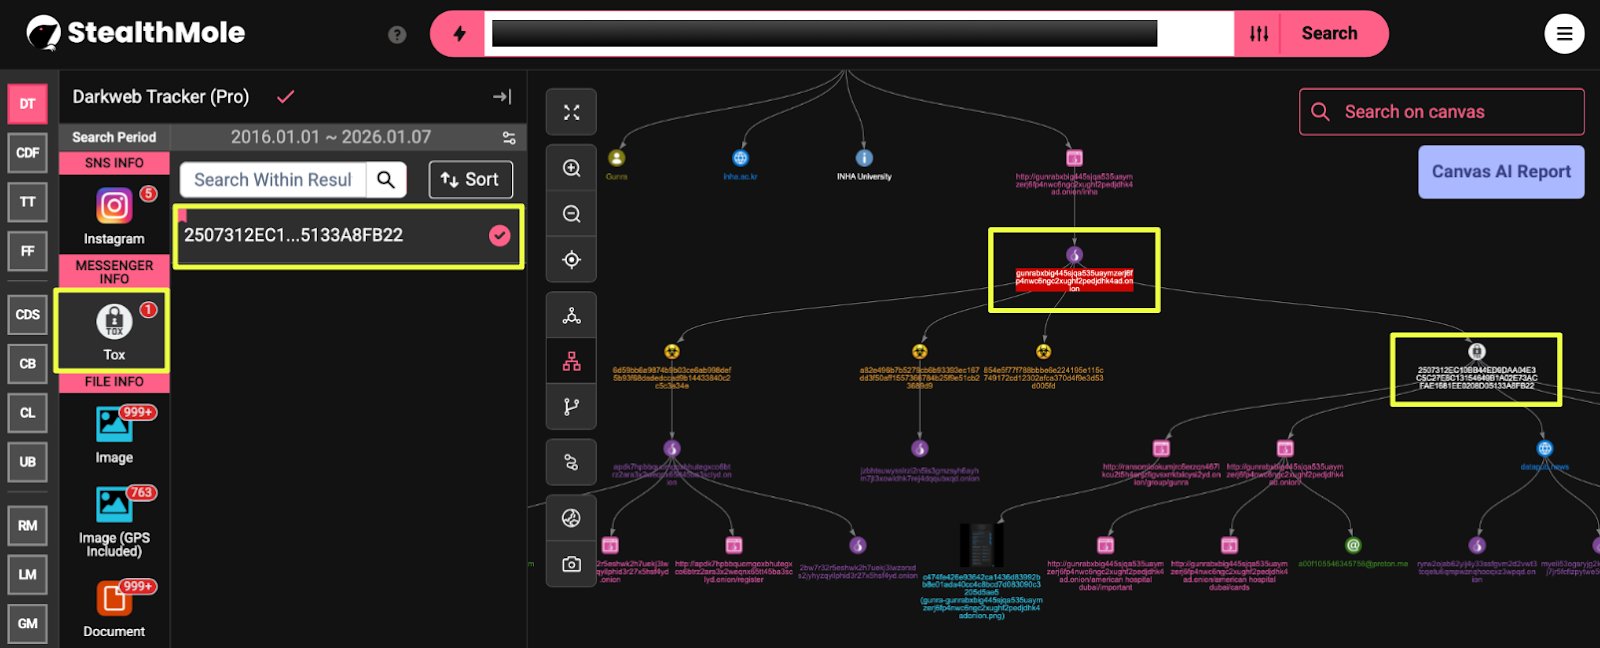Toggle the checkmark on result 2507312EC1...5133A8FB22

coord(499,236)
